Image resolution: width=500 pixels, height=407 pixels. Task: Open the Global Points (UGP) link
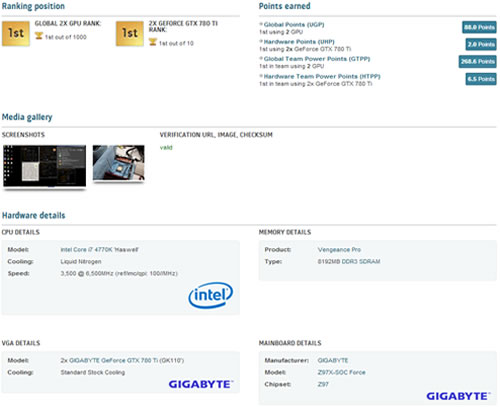[x=294, y=25]
